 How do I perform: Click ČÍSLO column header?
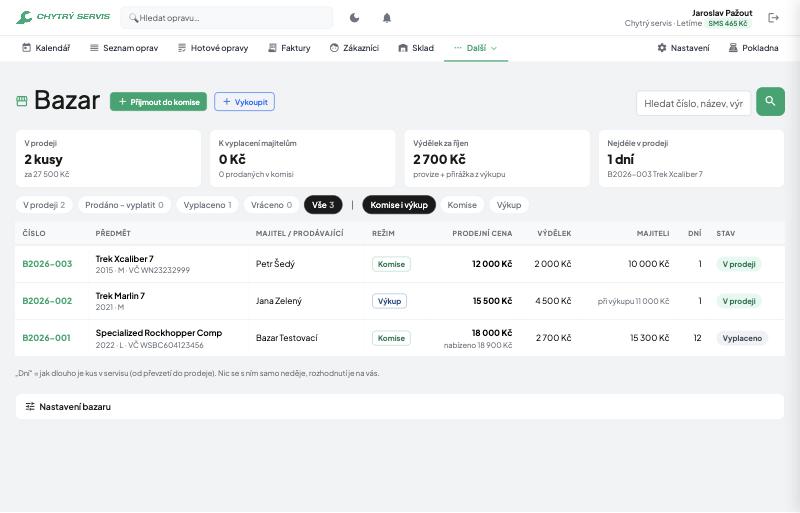[34, 233]
